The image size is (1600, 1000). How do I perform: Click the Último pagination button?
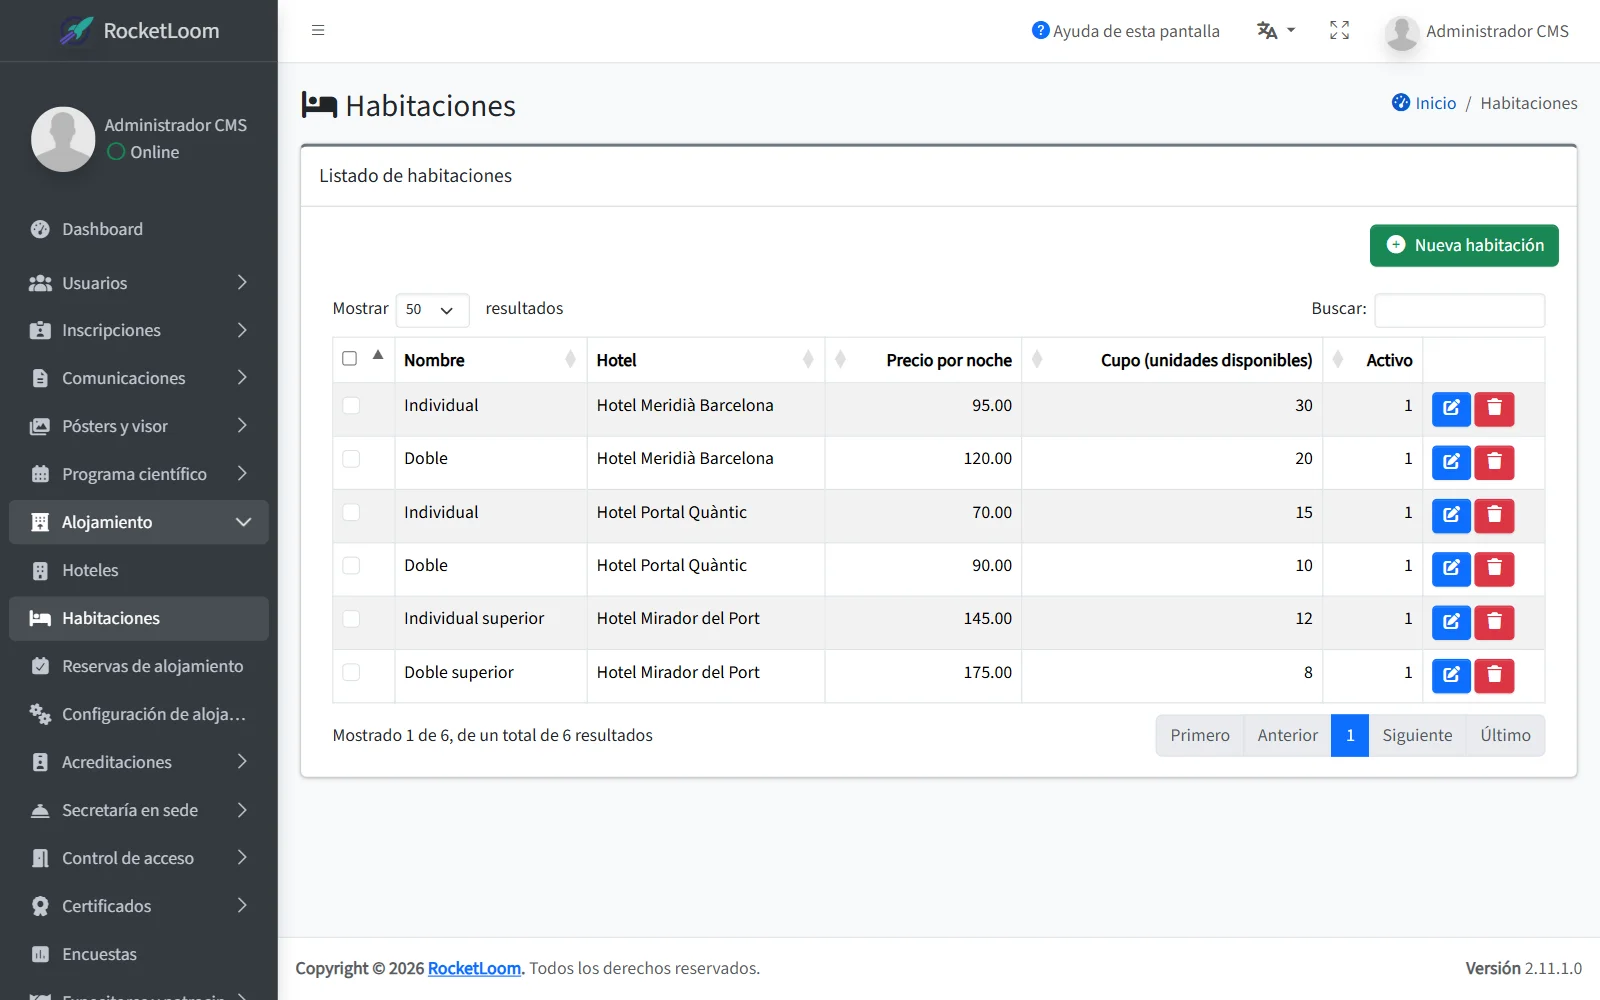[x=1505, y=736]
